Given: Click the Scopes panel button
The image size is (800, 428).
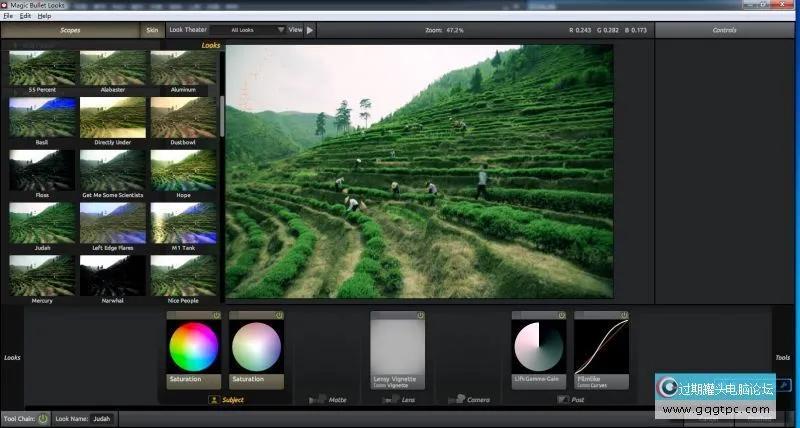Looking at the screenshot, I should 70,30.
